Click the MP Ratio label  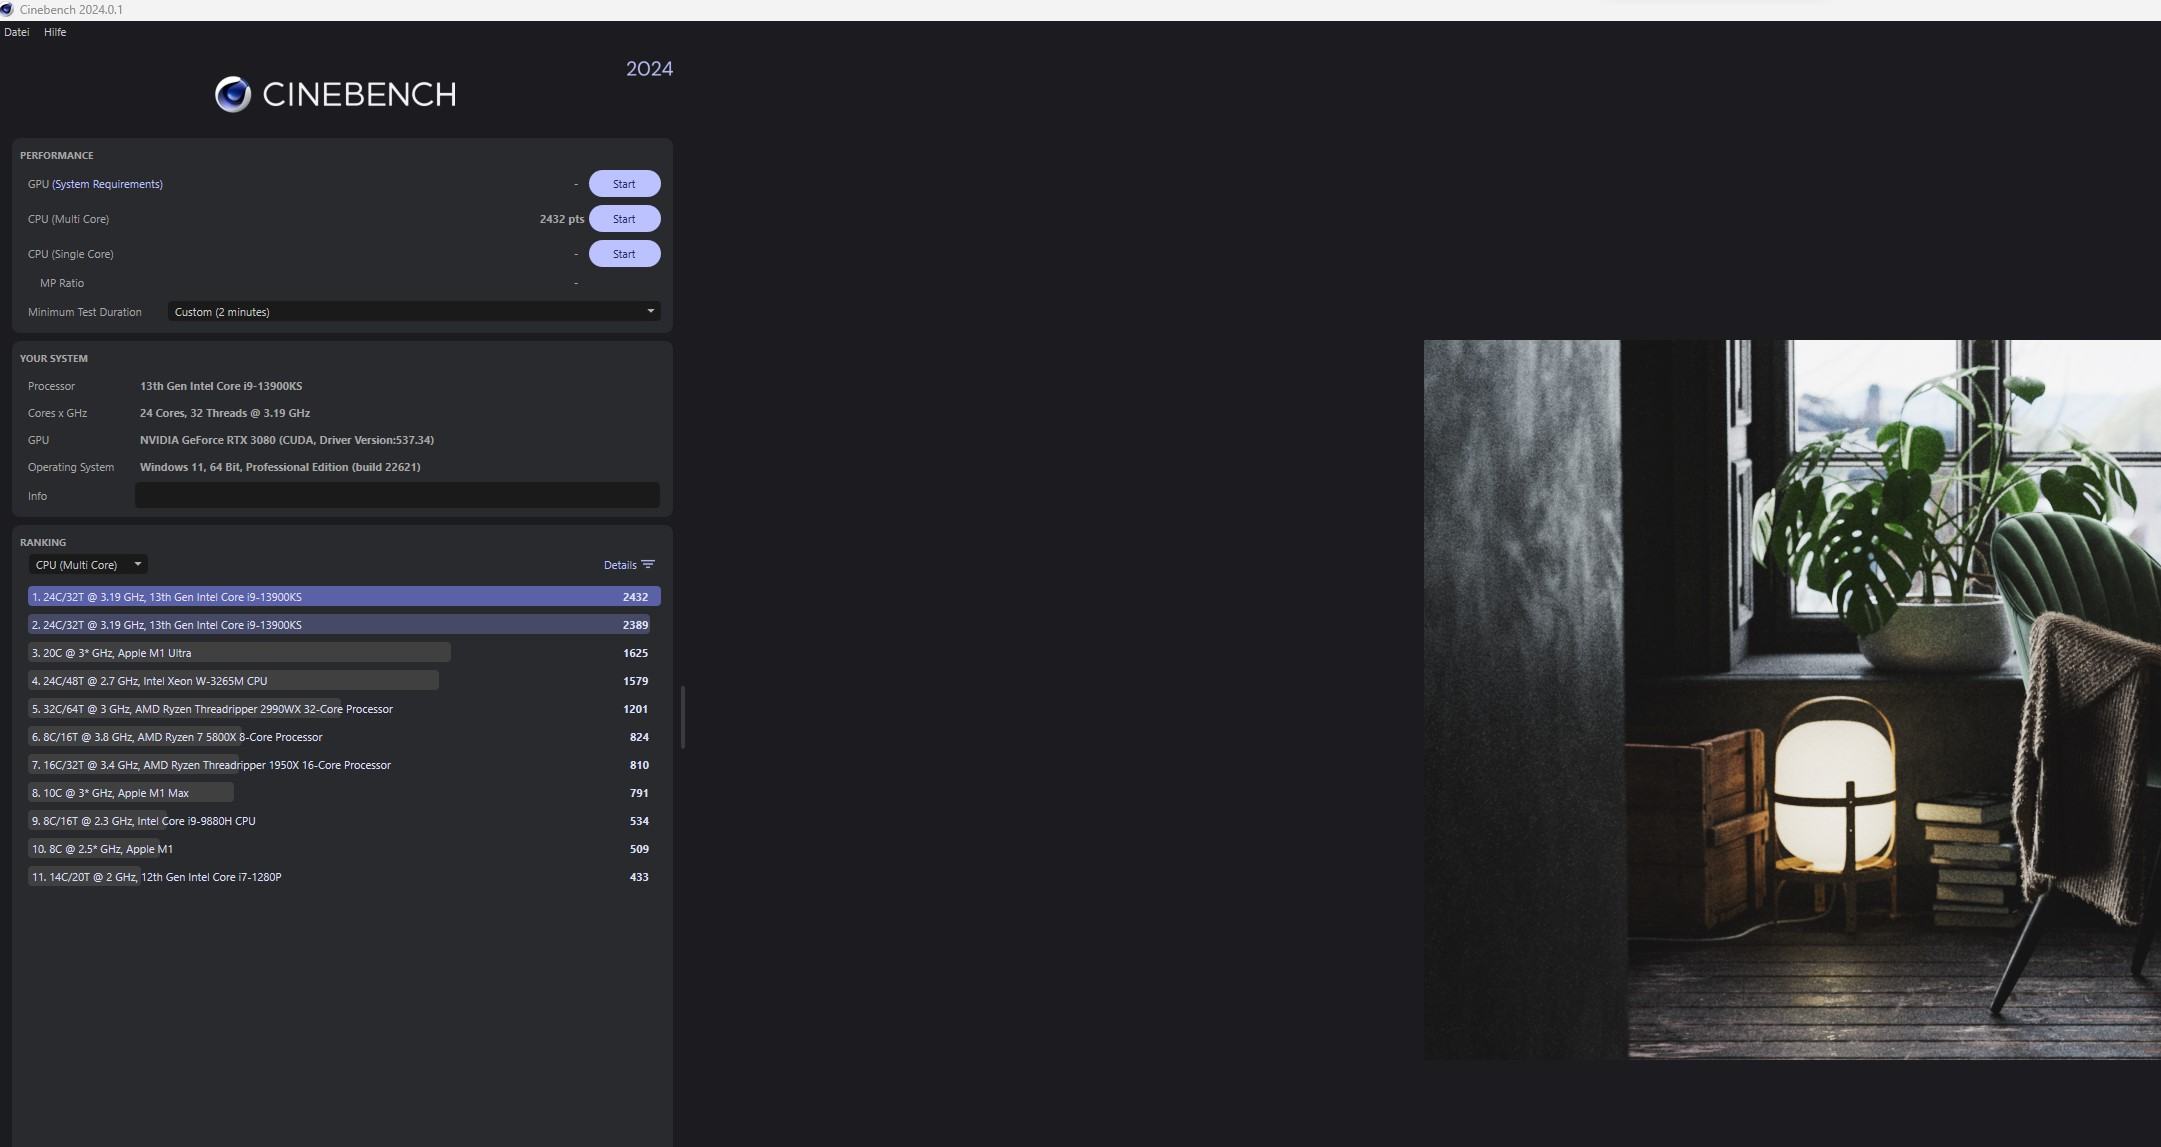click(x=62, y=283)
